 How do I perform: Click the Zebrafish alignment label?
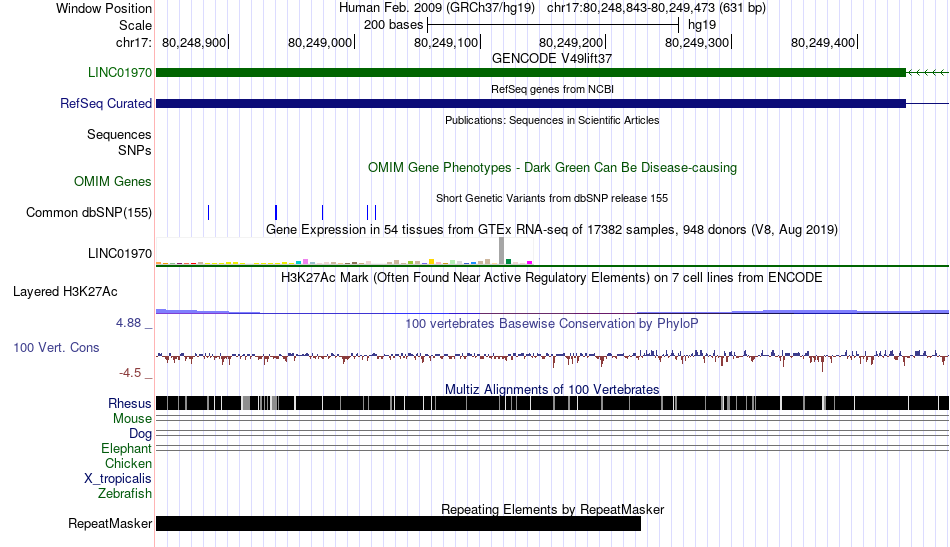[x=125, y=494]
